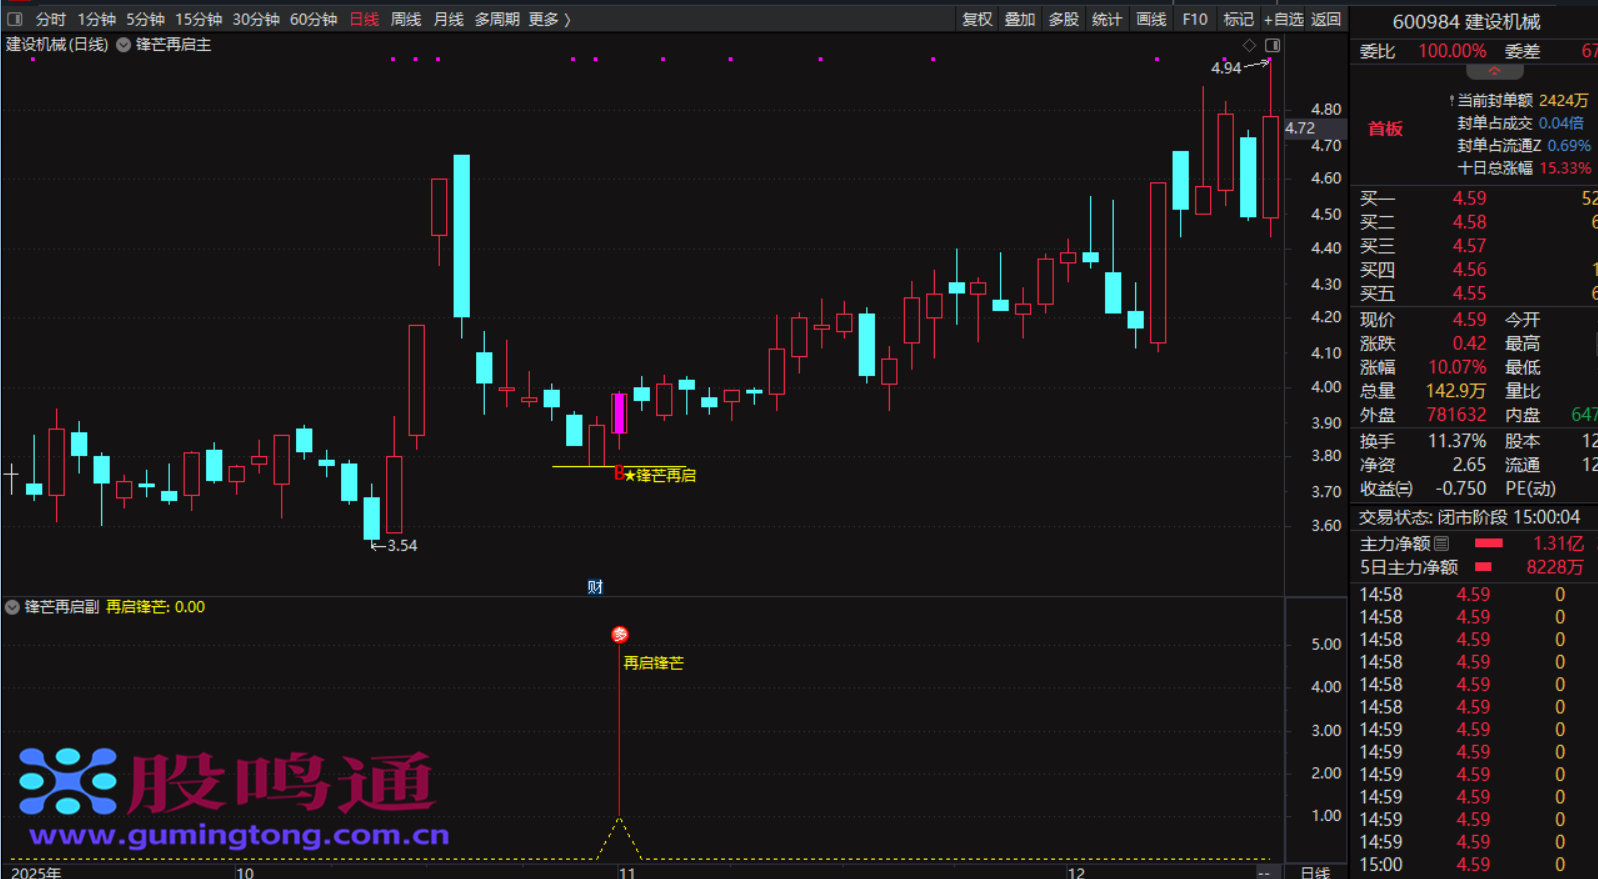This screenshot has height=879, width=1598.
Task: Click the red 多 signal icon
Action: click(x=620, y=635)
